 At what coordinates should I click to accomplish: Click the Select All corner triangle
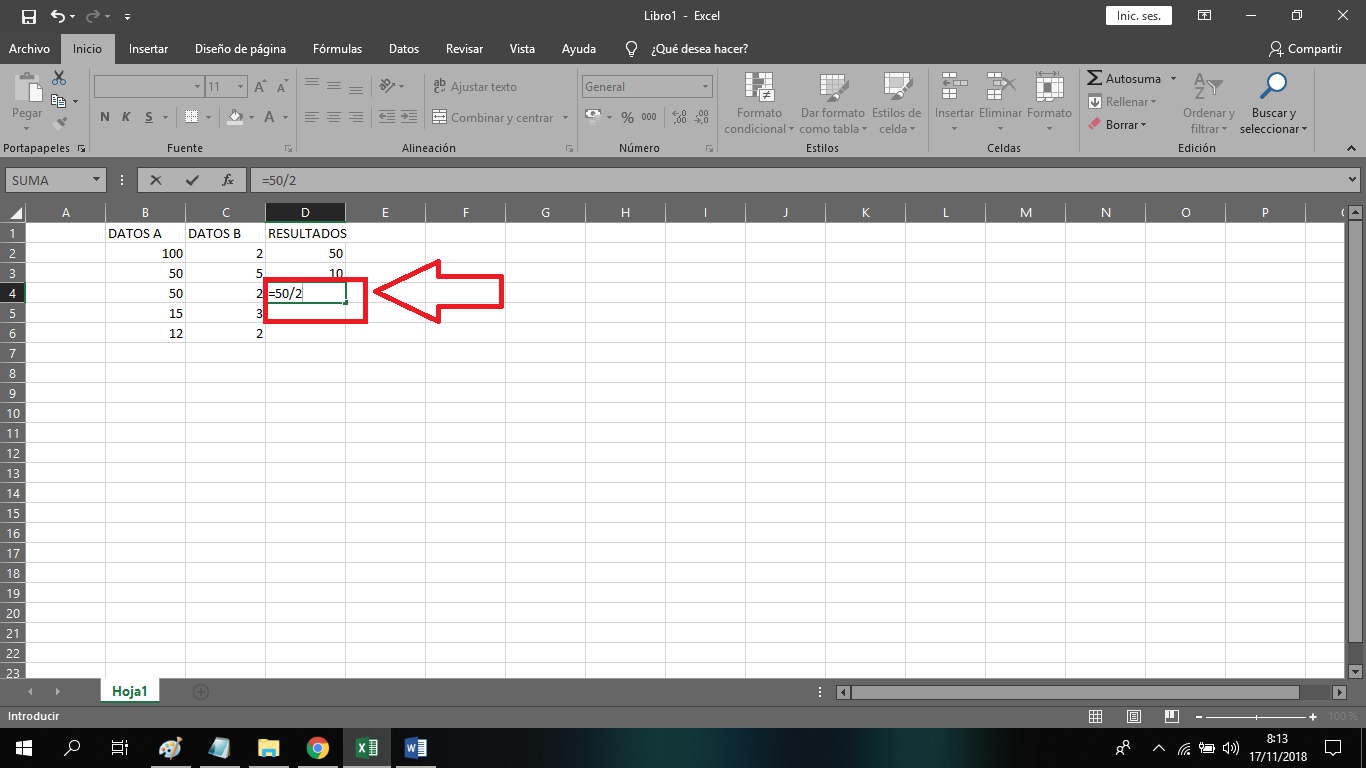click(x=14, y=212)
